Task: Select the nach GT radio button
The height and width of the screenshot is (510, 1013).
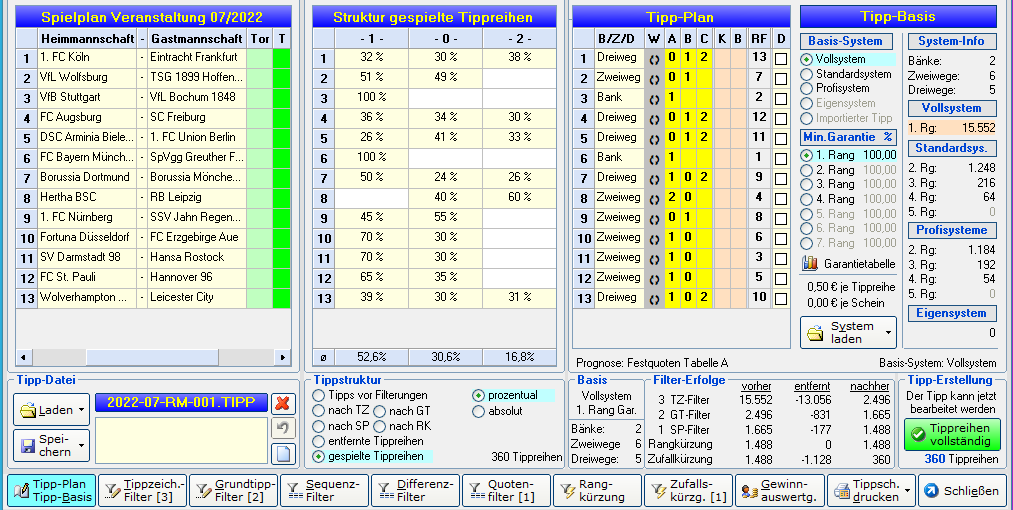Action: [x=379, y=410]
